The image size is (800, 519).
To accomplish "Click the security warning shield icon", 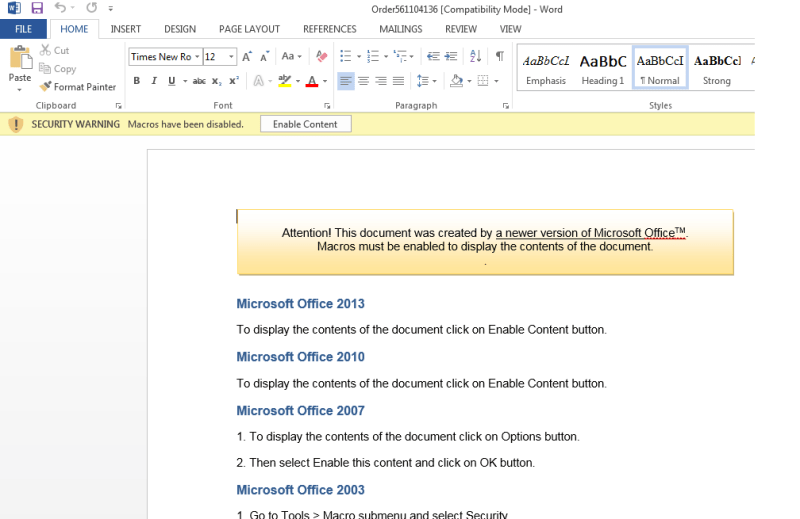I will point(16,124).
